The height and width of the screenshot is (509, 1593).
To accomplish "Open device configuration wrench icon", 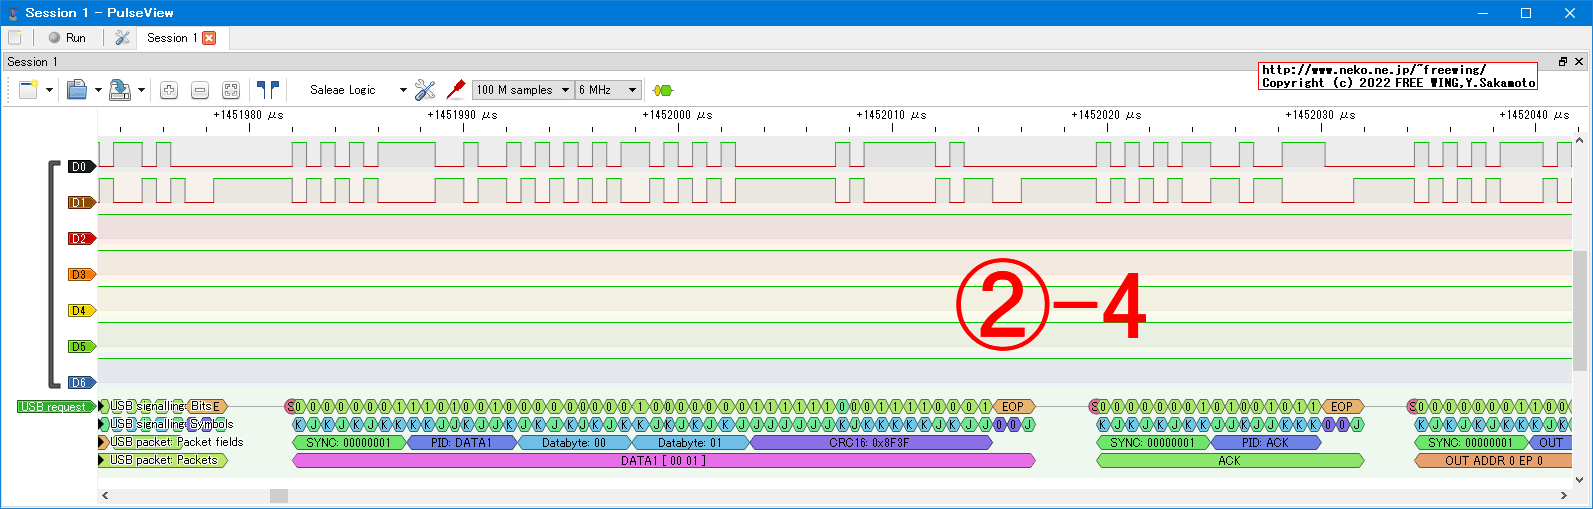I will 425,90.
